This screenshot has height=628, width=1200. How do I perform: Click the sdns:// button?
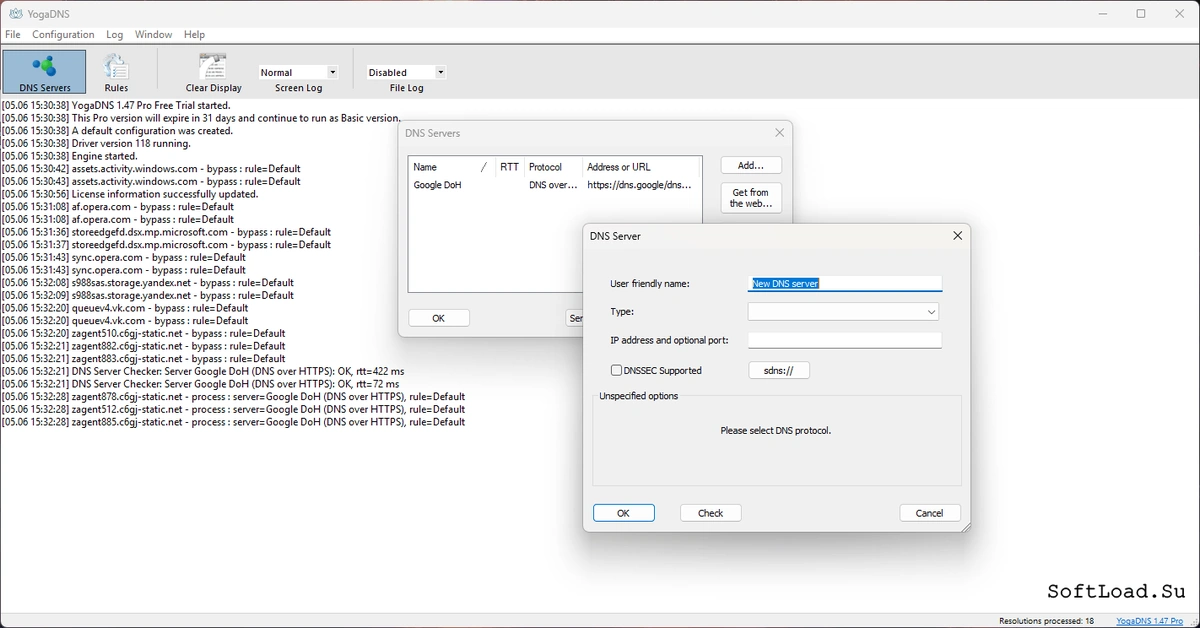click(779, 370)
